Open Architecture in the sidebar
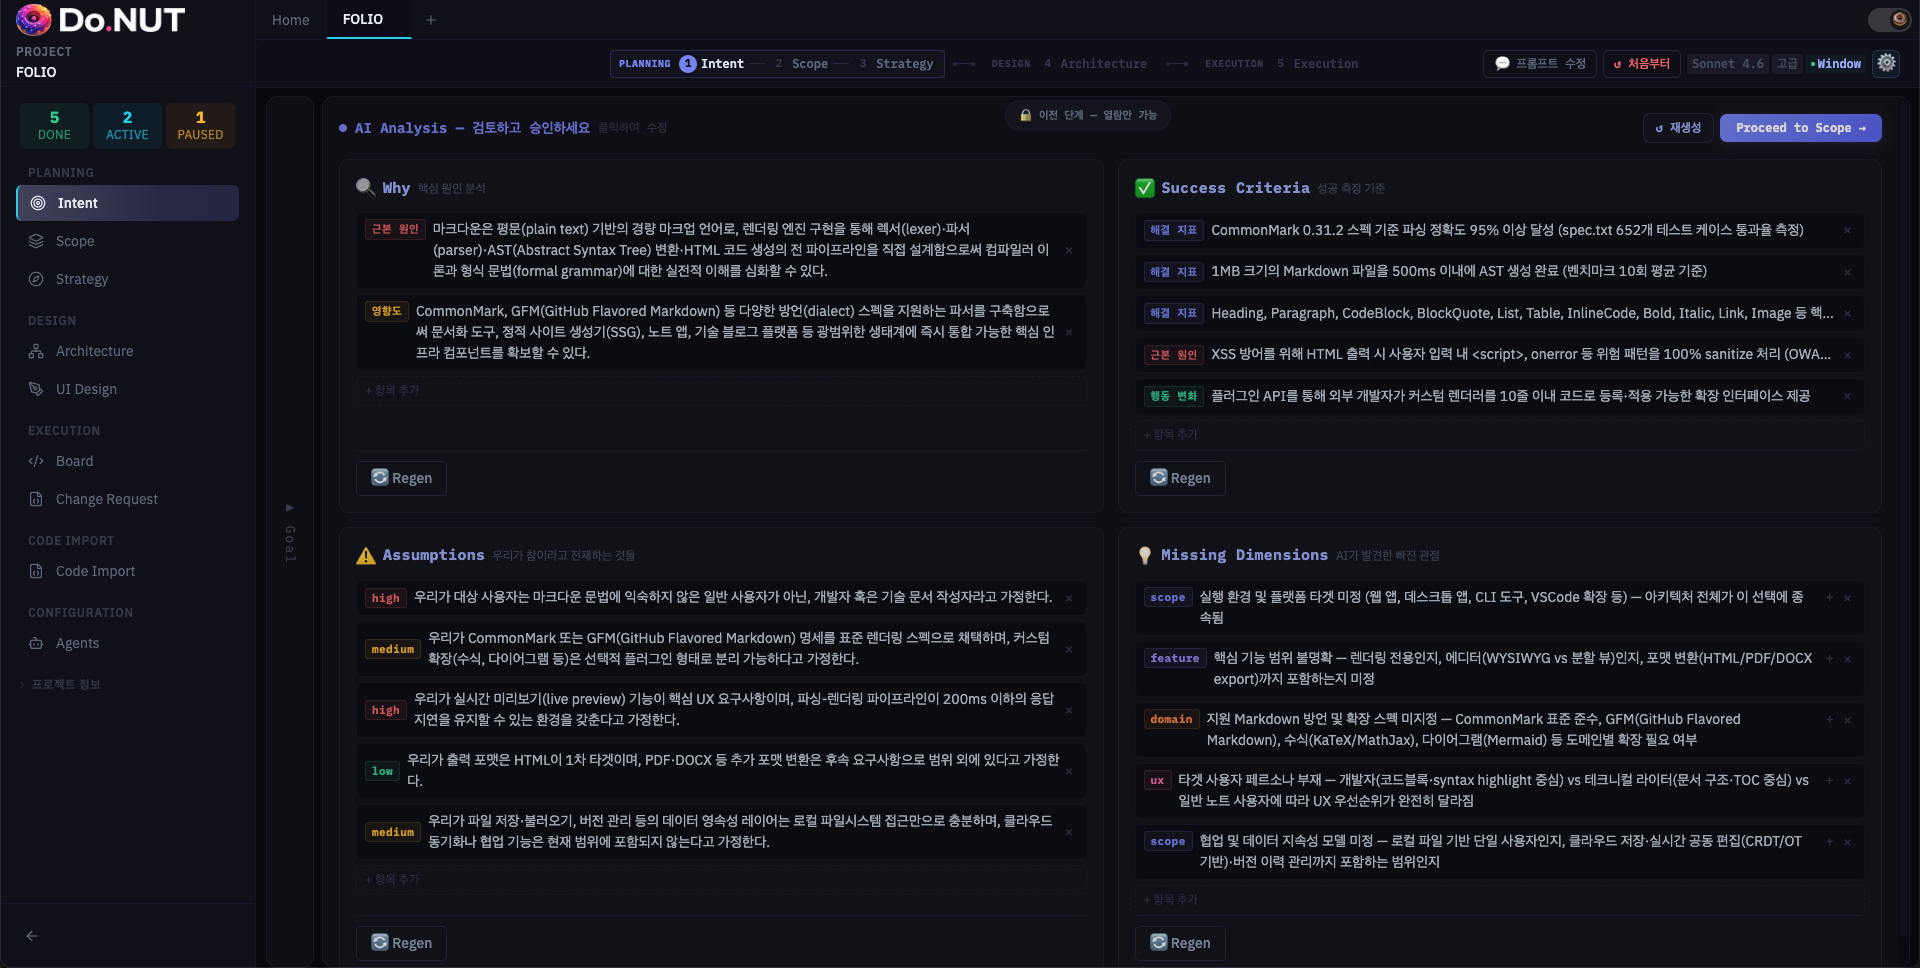This screenshot has height=968, width=1920. pyautogui.click(x=128, y=351)
